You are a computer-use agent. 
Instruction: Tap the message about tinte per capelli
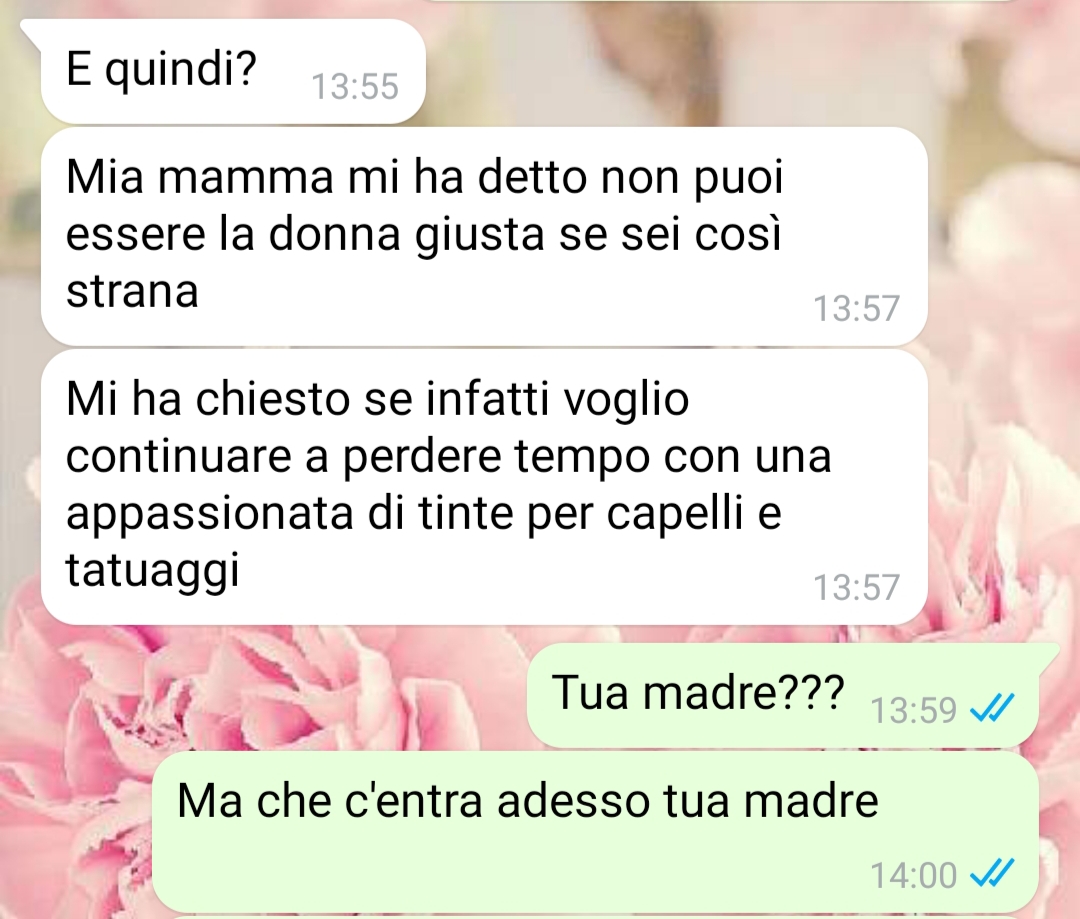coord(484,486)
